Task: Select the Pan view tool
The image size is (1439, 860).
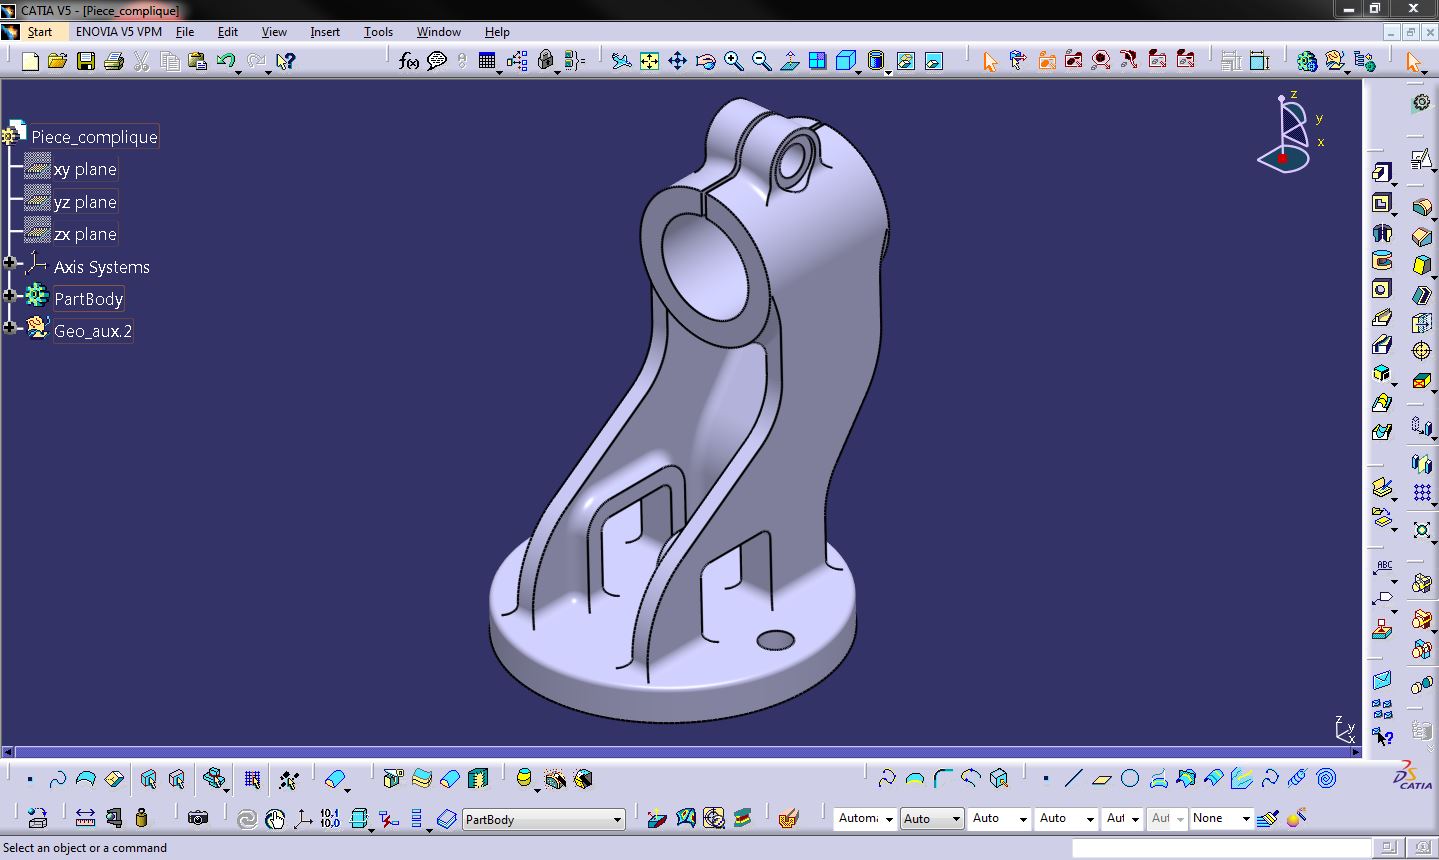Action: (677, 61)
